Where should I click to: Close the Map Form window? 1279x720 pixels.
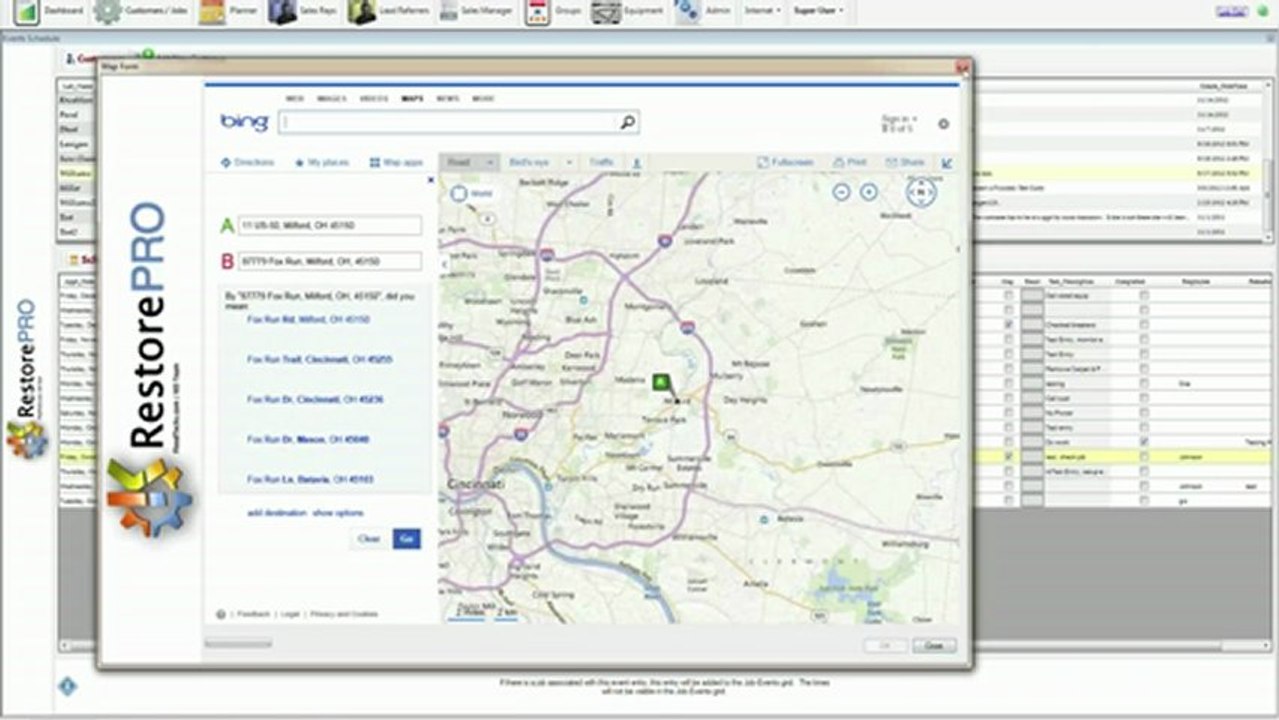pyautogui.click(x=961, y=67)
